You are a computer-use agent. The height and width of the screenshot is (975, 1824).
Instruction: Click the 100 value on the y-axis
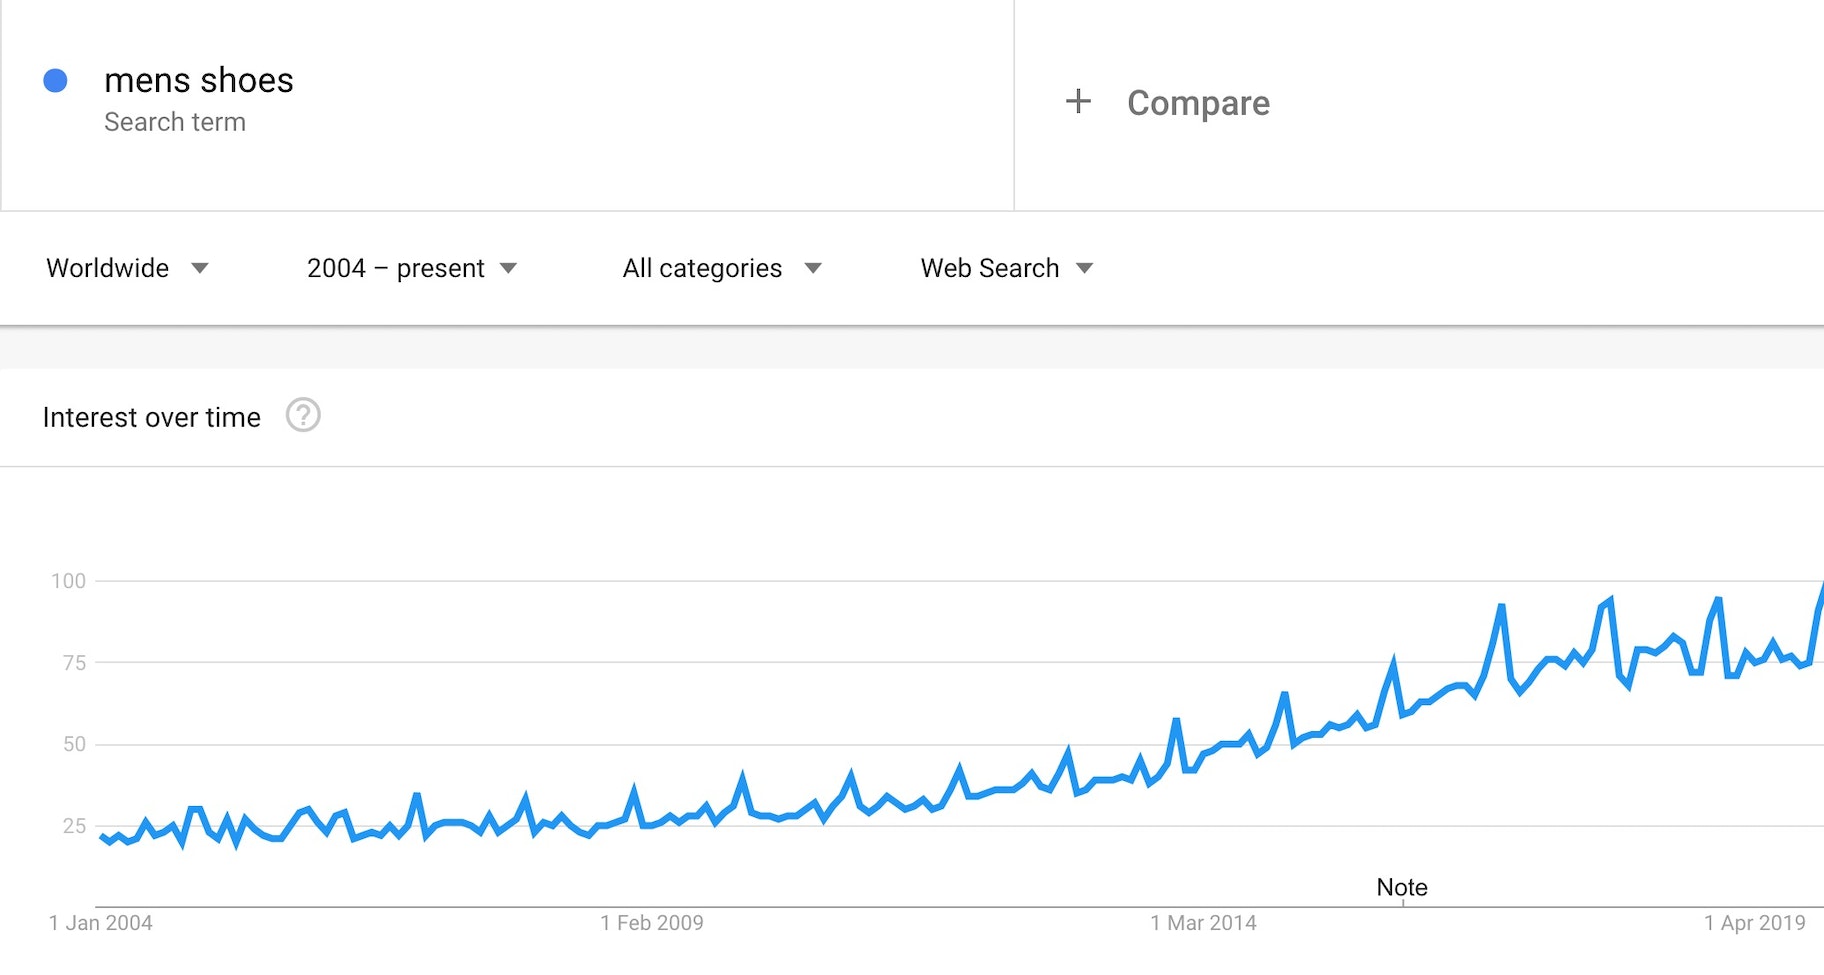pyautogui.click(x=69, y=581)
